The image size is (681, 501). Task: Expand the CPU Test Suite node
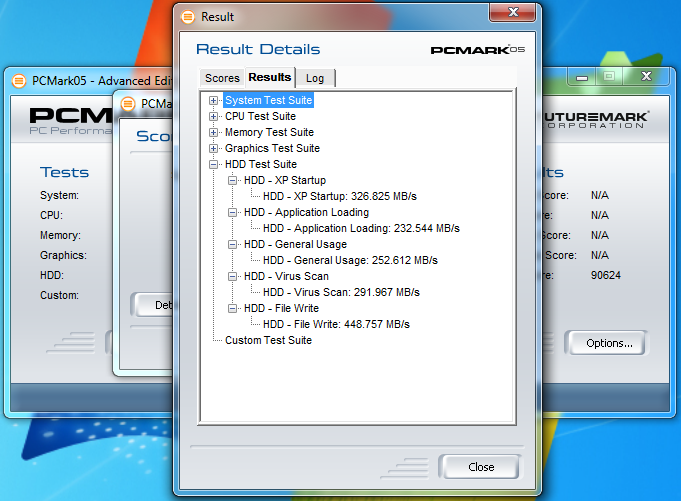coord(213,116)
